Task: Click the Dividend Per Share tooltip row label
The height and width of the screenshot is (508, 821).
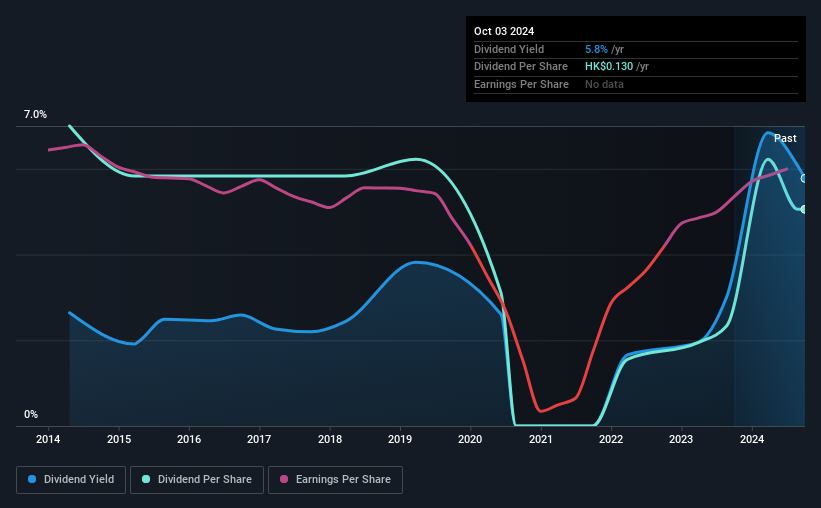Action: (520, 67)
